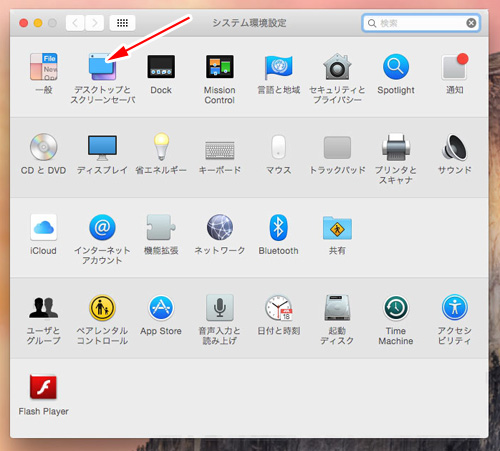Close the システム環境設定 window

pyautogui.click(x=24, y=23)
